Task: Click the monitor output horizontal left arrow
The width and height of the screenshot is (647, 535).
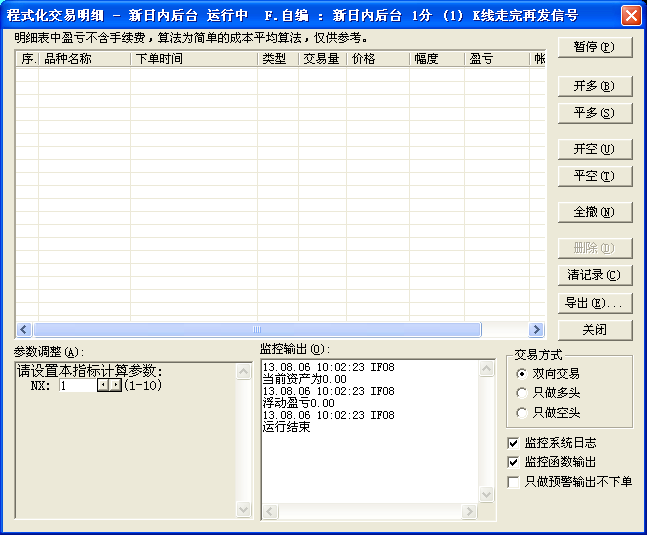Action: coord(270,511)
